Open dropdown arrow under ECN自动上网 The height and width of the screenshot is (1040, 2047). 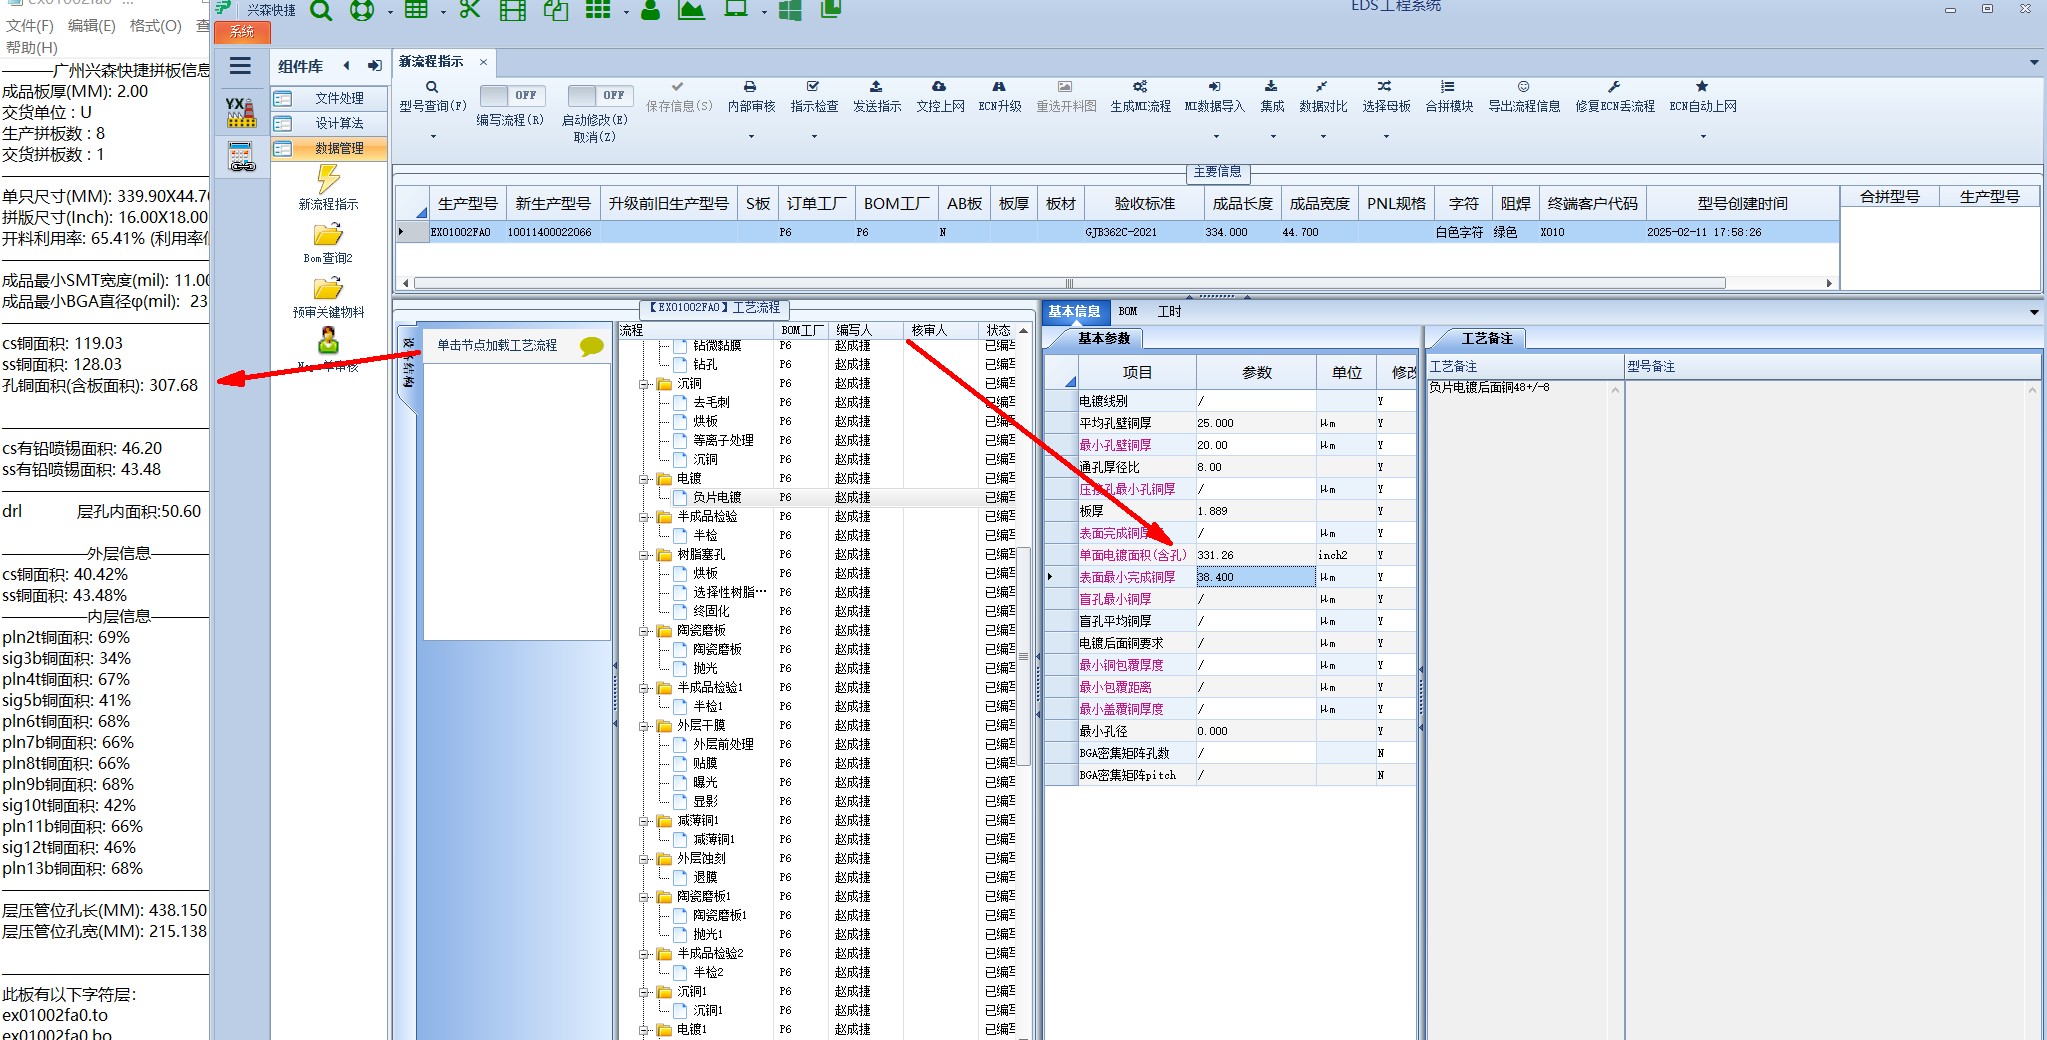[1703, 137]
